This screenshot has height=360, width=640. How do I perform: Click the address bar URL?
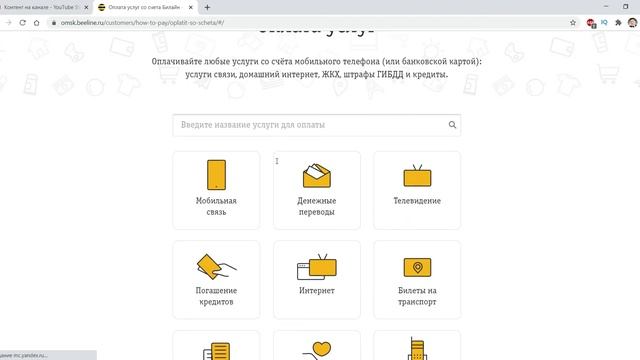(x=142, y=23)
